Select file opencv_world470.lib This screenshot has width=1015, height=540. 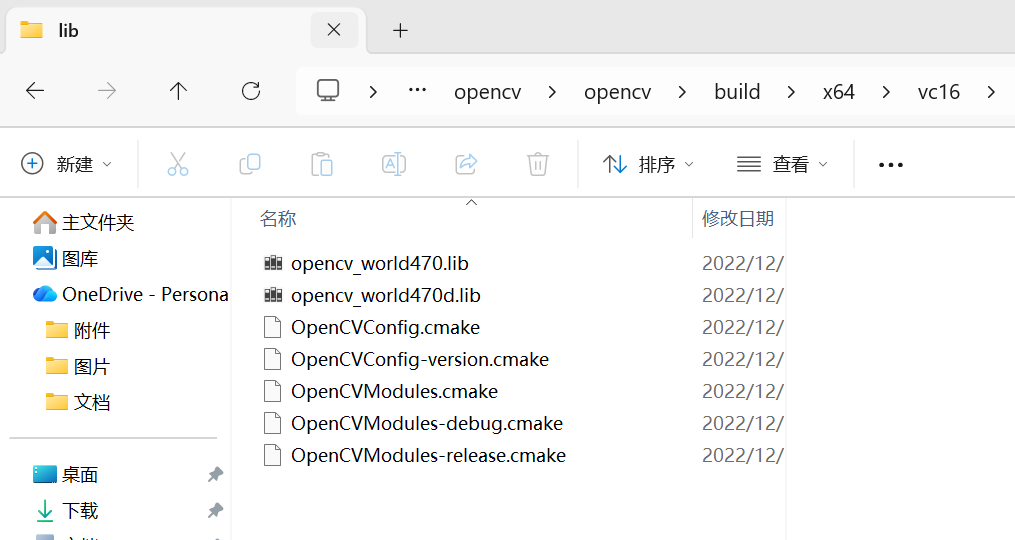(x=379, y=264)
